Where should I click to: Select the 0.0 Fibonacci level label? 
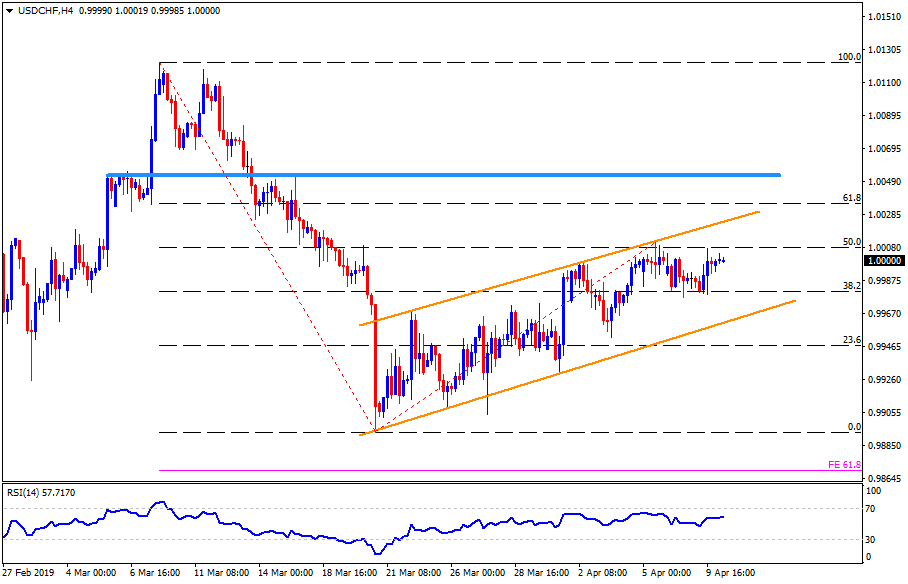[854, 427]
